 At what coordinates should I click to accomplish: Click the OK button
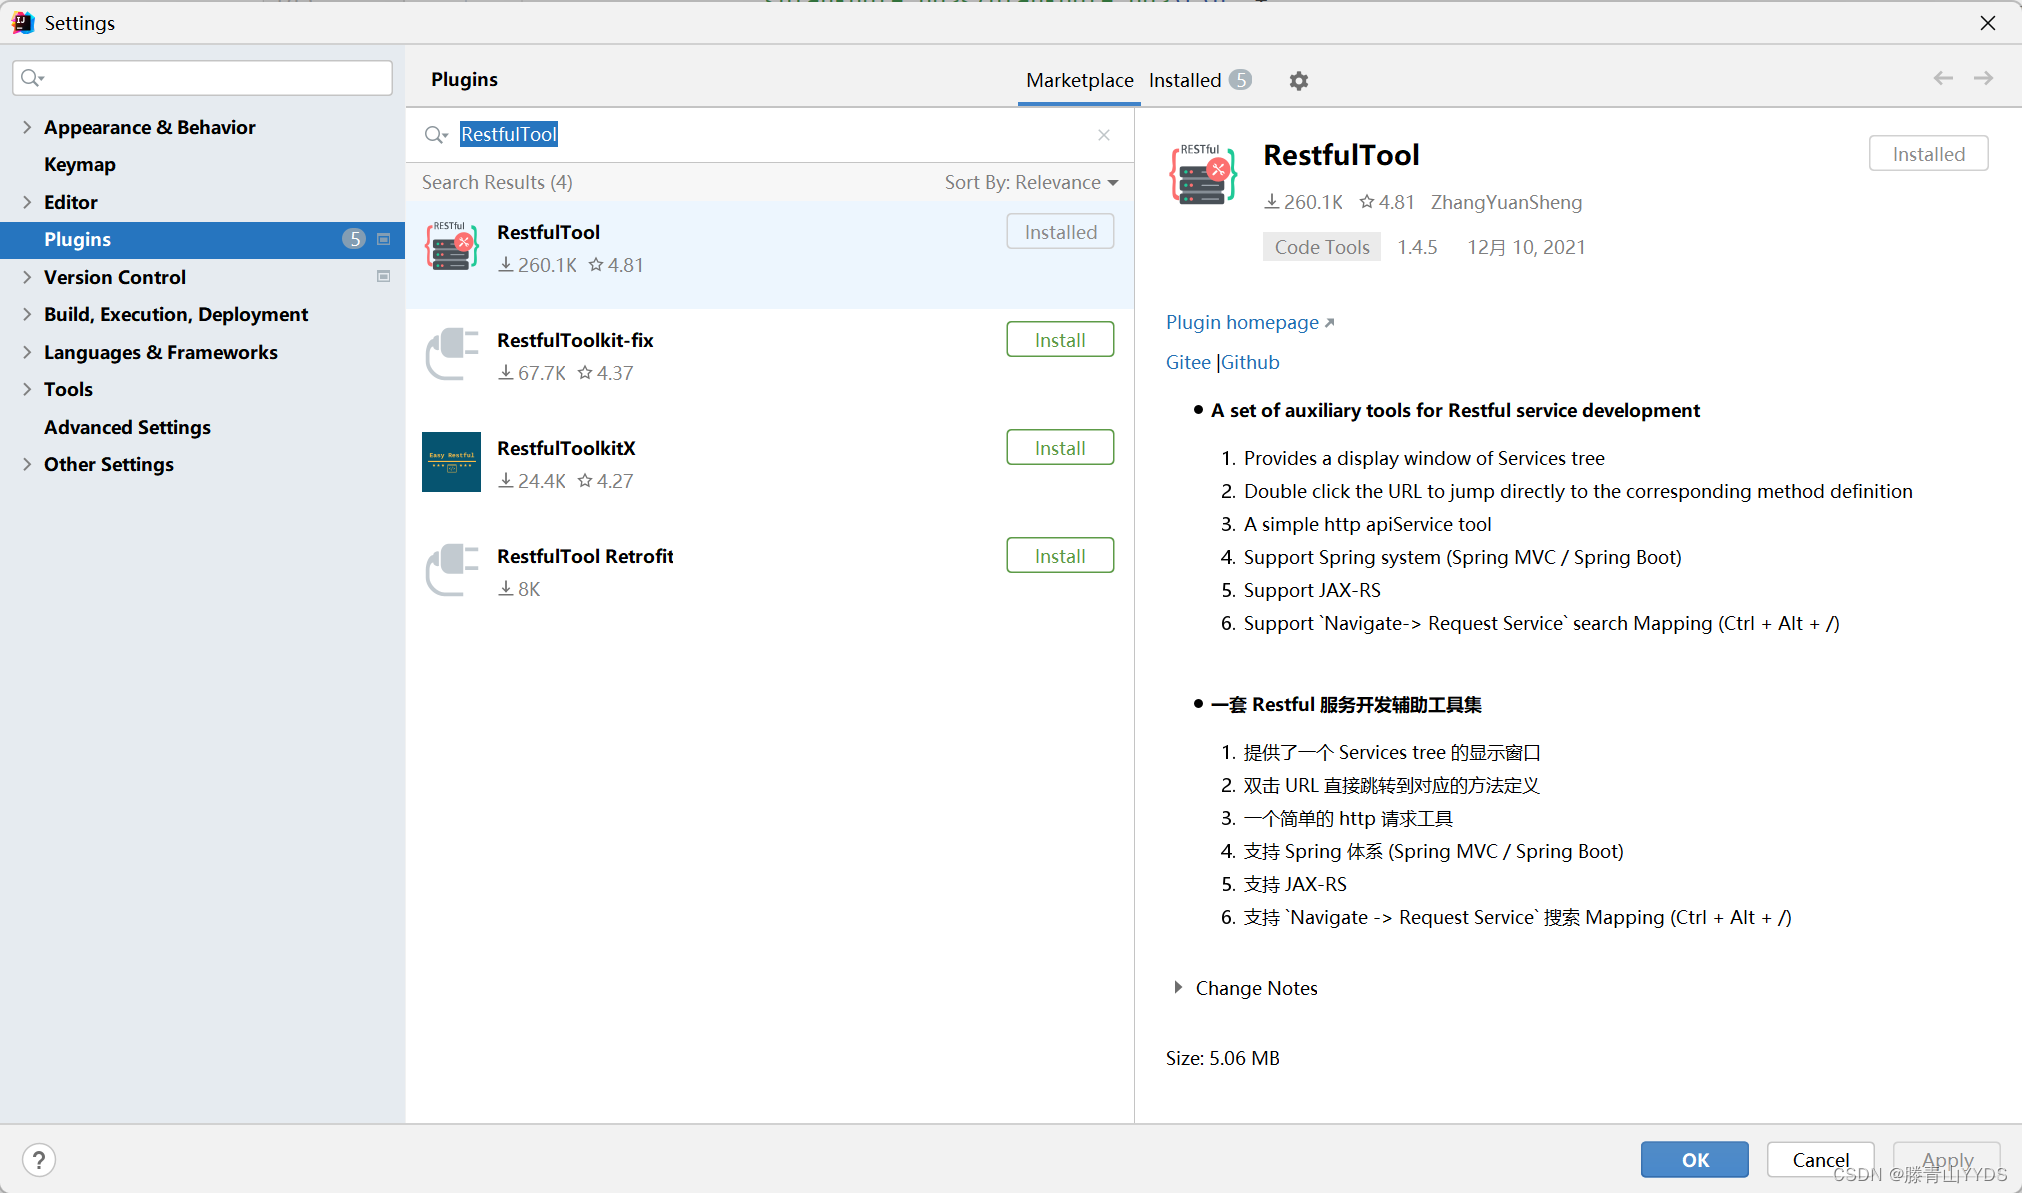click(1694, 1159)
